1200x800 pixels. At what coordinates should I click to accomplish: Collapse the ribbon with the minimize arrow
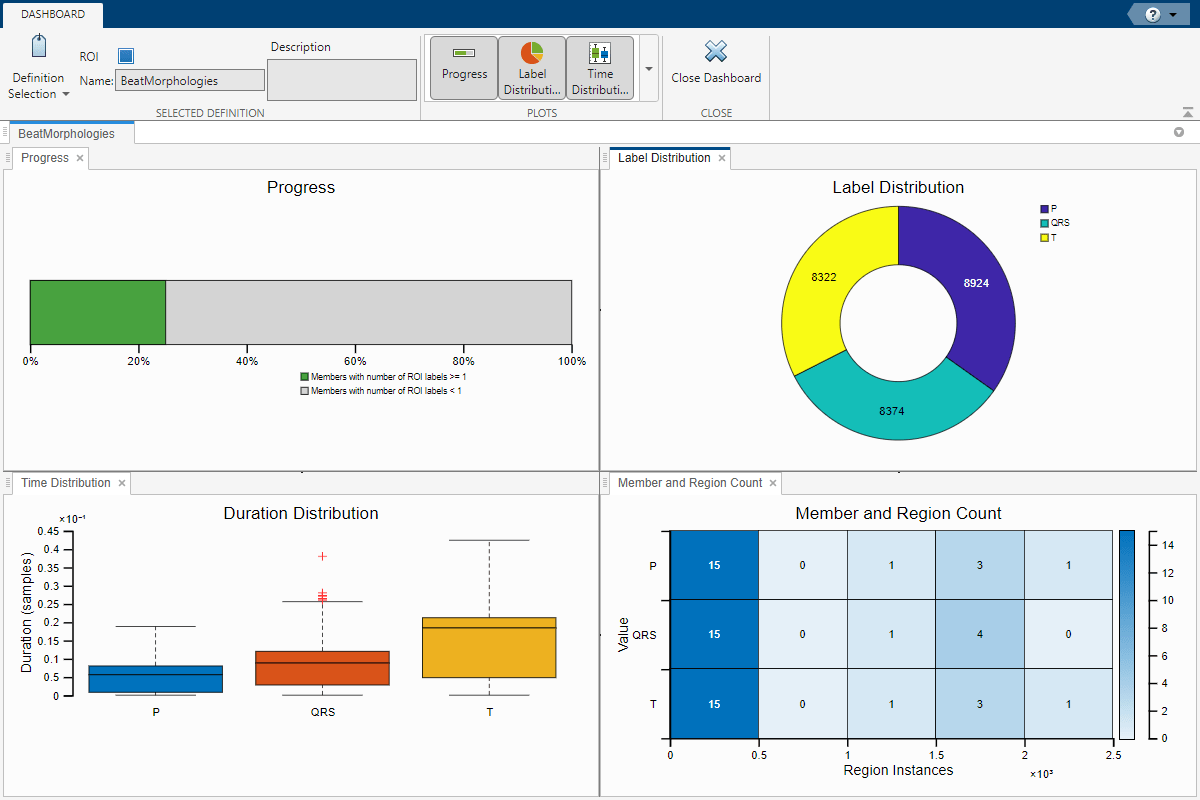(x=1188, y=111)
